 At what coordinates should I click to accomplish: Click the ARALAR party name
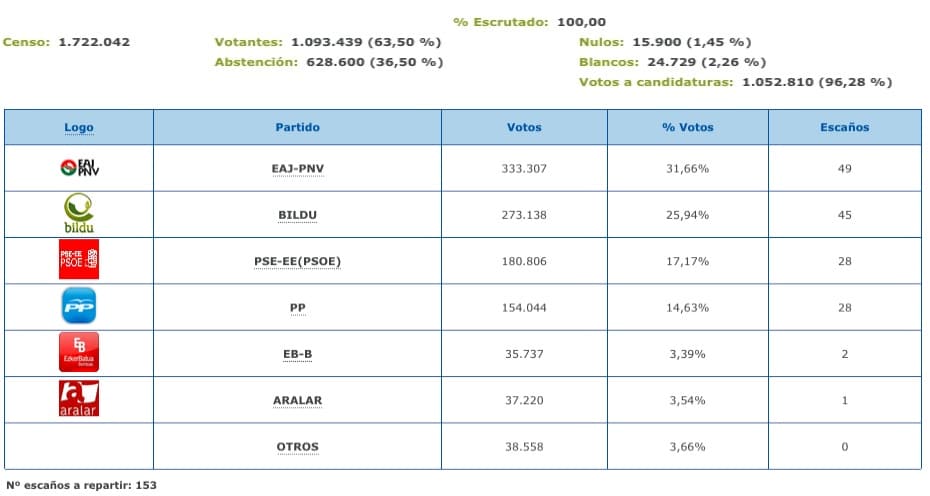(297, 400)
